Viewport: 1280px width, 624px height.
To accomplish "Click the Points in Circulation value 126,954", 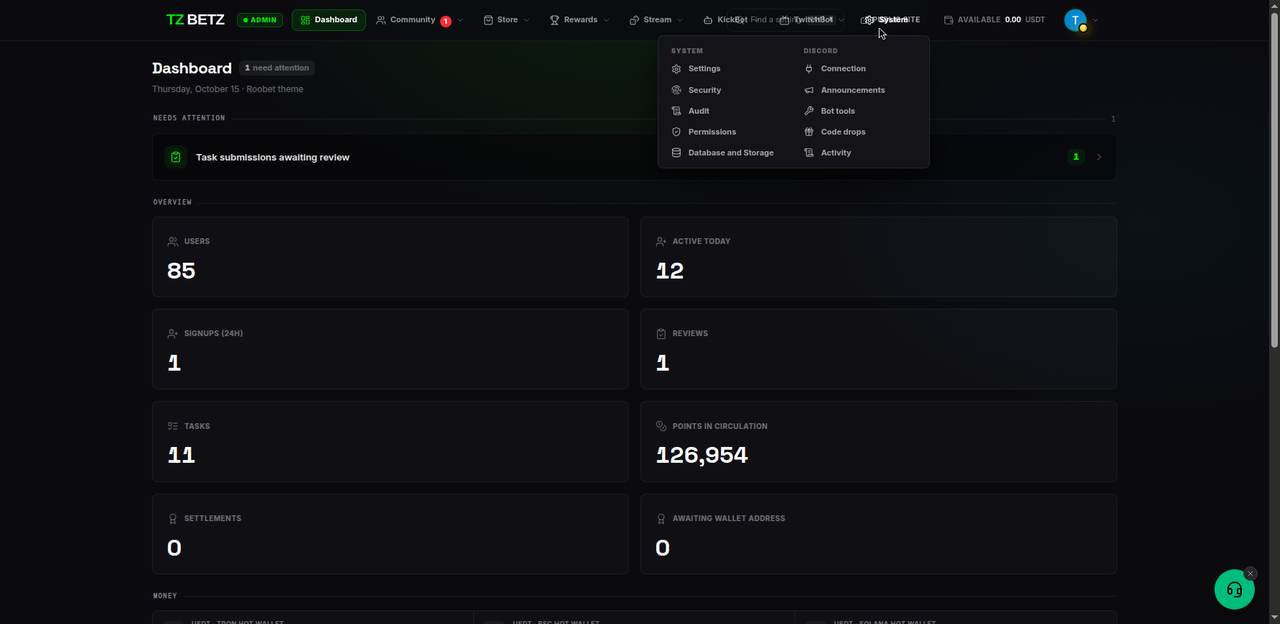I will click(702, 455).
